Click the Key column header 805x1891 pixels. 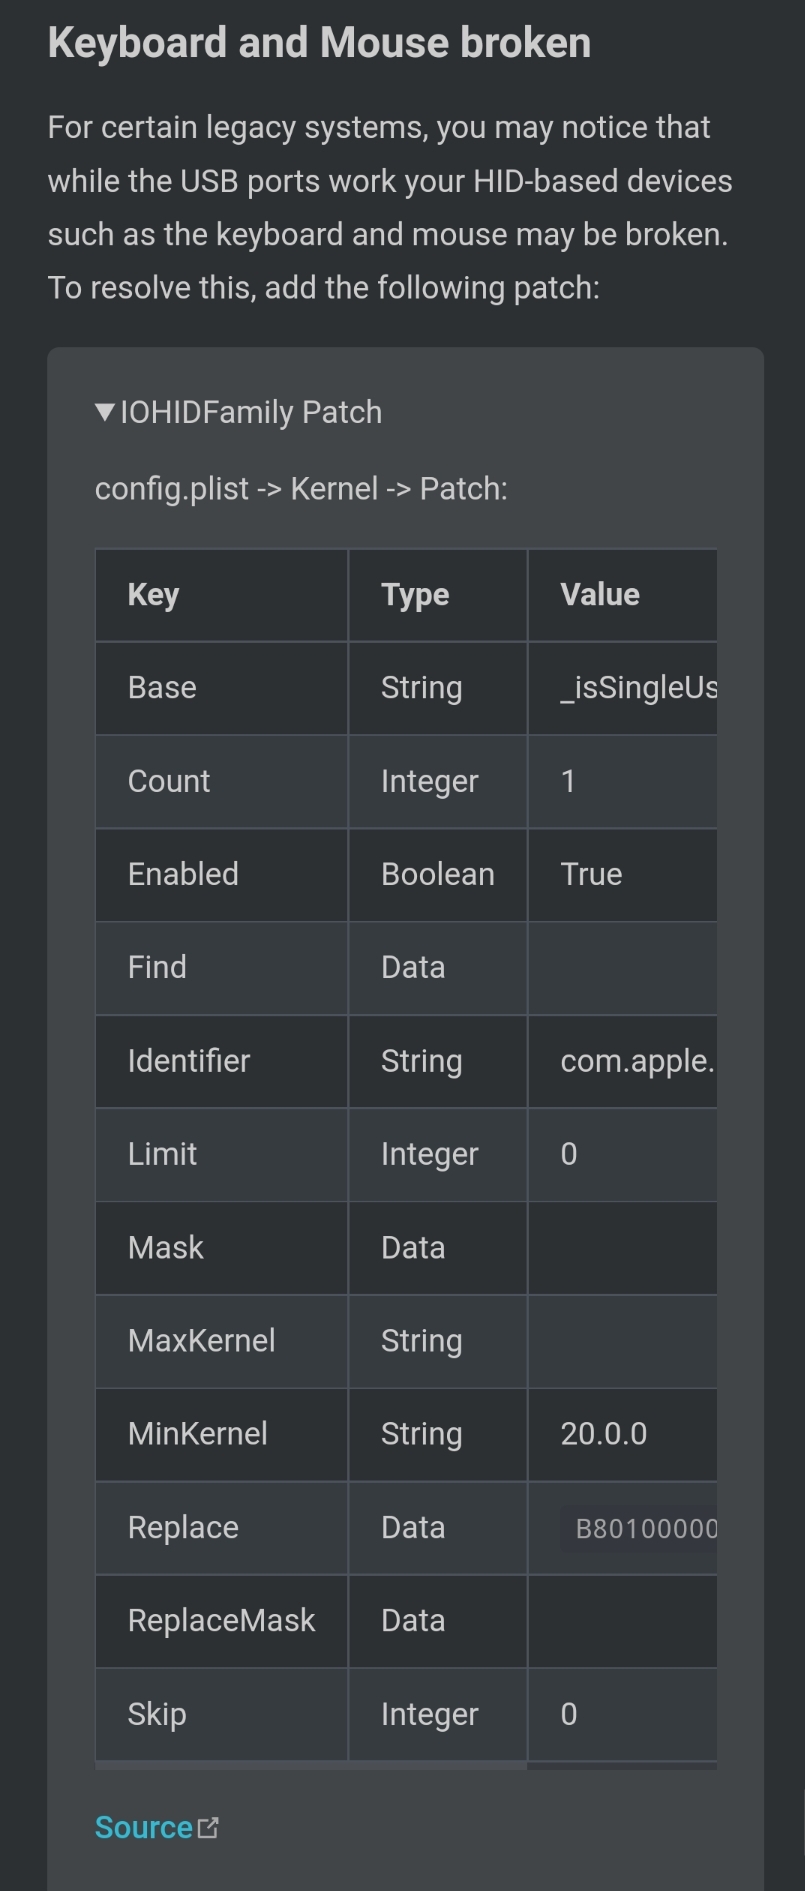pos(153,595)
